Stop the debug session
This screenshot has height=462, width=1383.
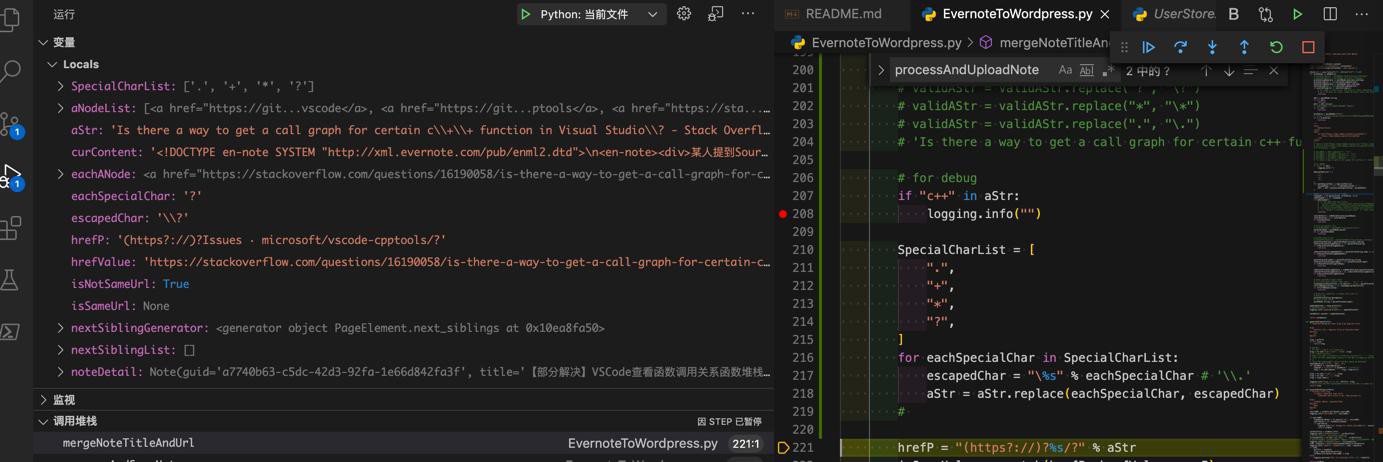click(1309, 47)
